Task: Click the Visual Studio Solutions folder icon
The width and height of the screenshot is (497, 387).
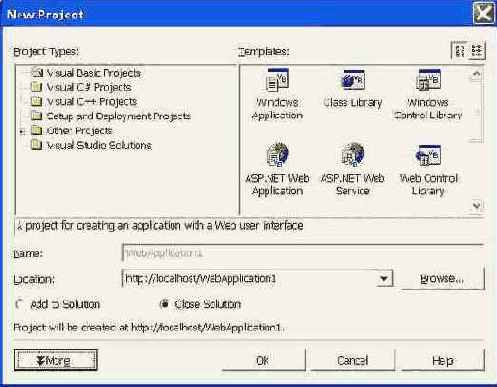Action: click(36, 145)
